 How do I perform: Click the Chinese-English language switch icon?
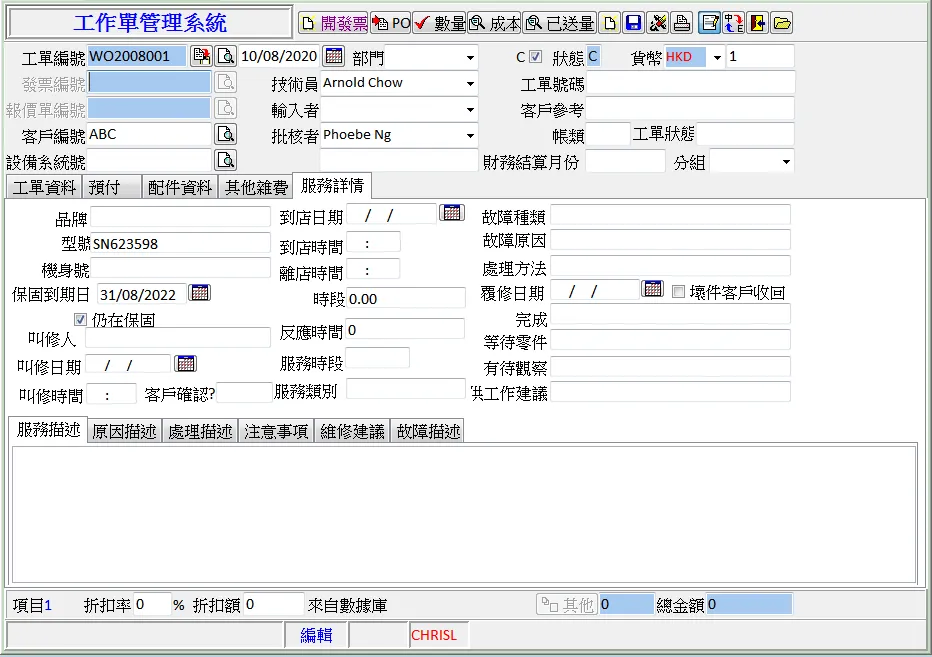click(734, 23)
